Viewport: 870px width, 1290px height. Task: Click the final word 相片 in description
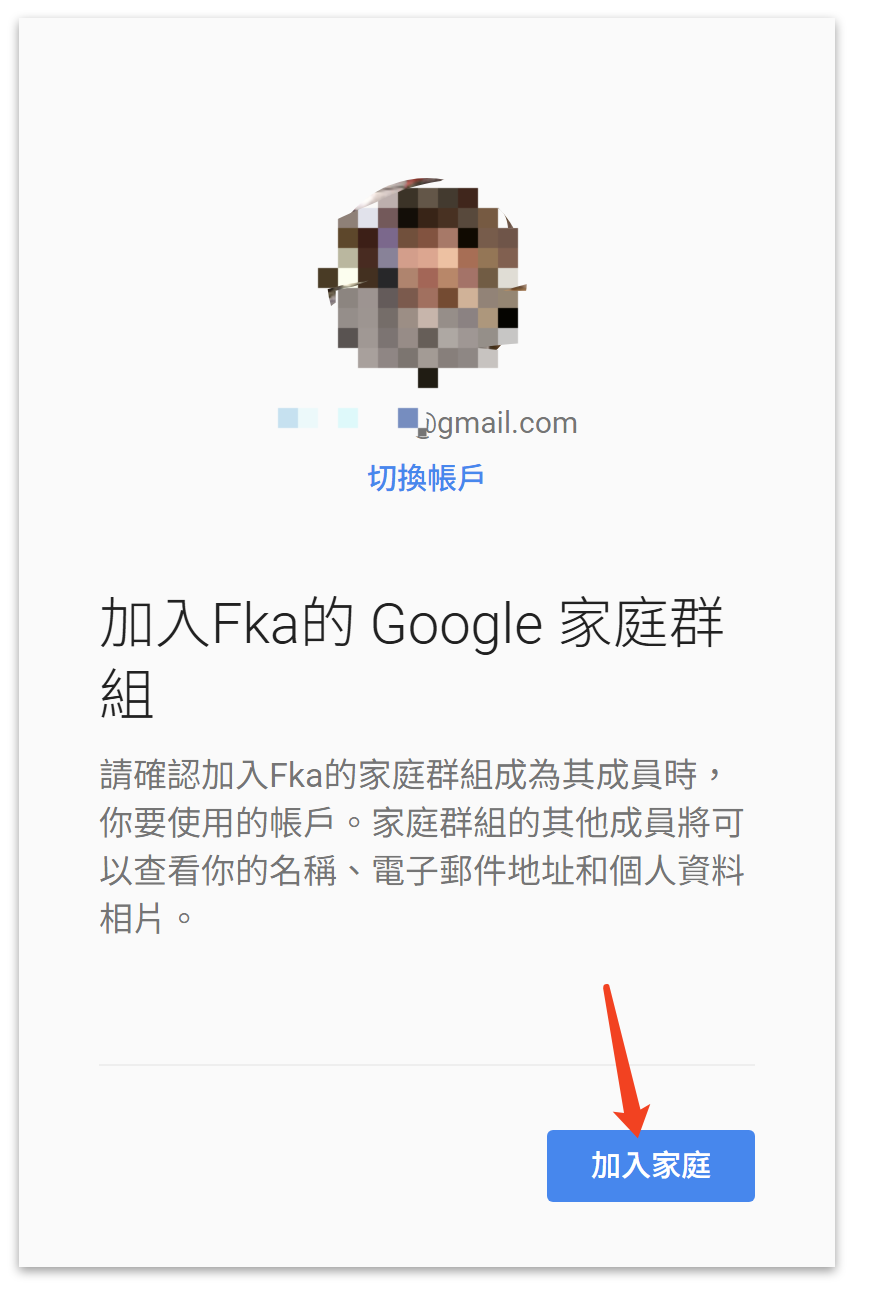pos(131,919)
